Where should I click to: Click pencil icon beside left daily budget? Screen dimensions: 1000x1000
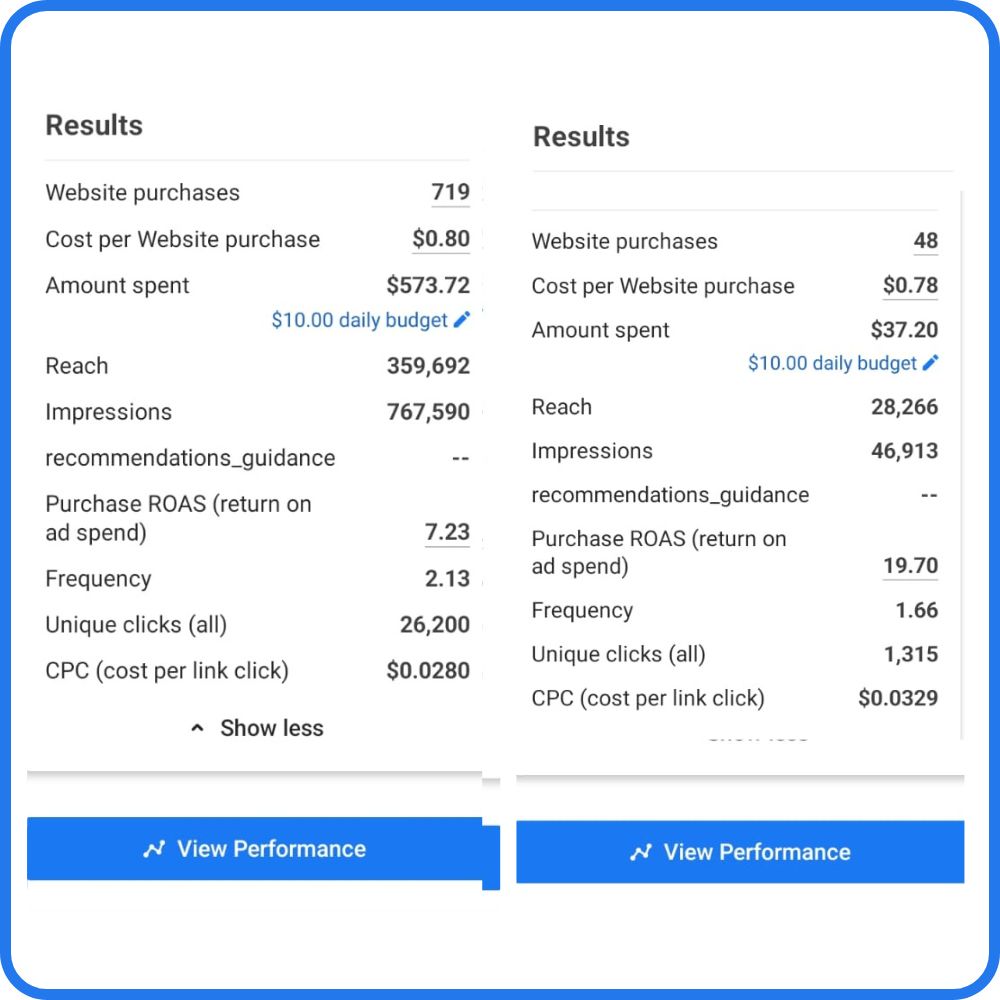(x=462, y=320)
